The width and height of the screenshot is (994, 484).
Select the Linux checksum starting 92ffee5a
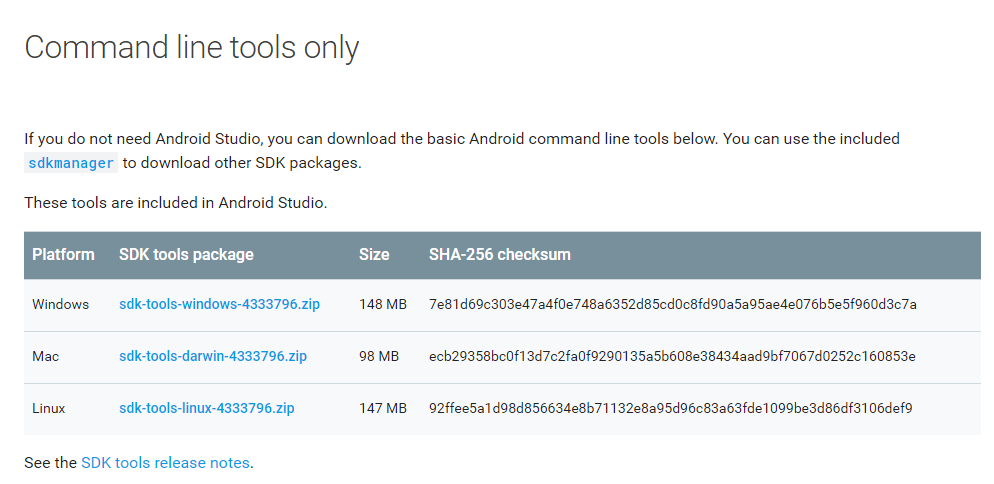[x=670, y=408]
